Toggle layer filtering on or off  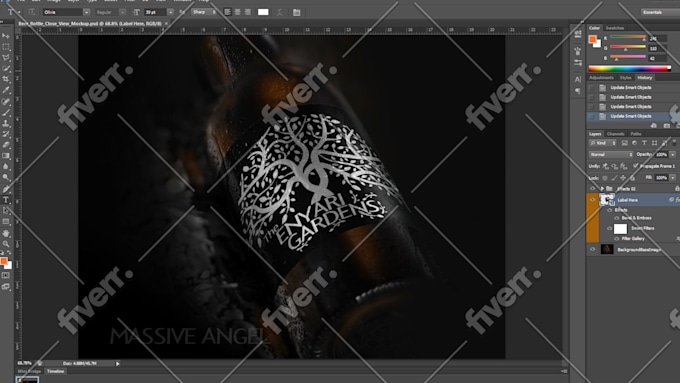click(x=674, y=143)
